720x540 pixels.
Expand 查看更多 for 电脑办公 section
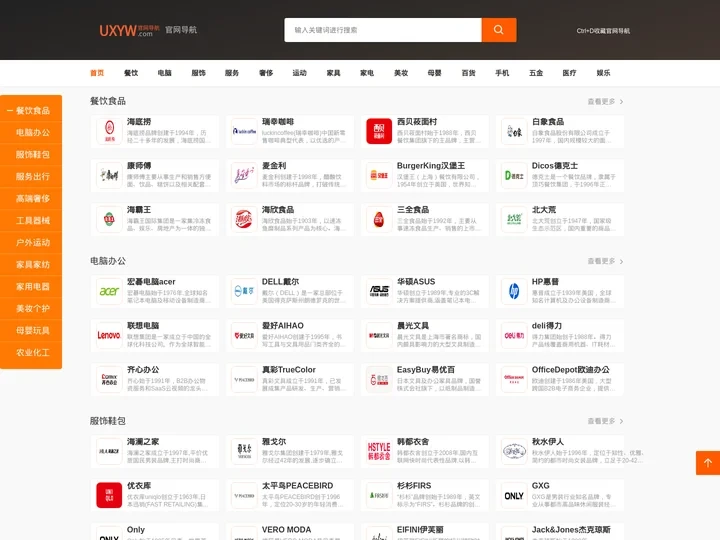tap(605, 261)
